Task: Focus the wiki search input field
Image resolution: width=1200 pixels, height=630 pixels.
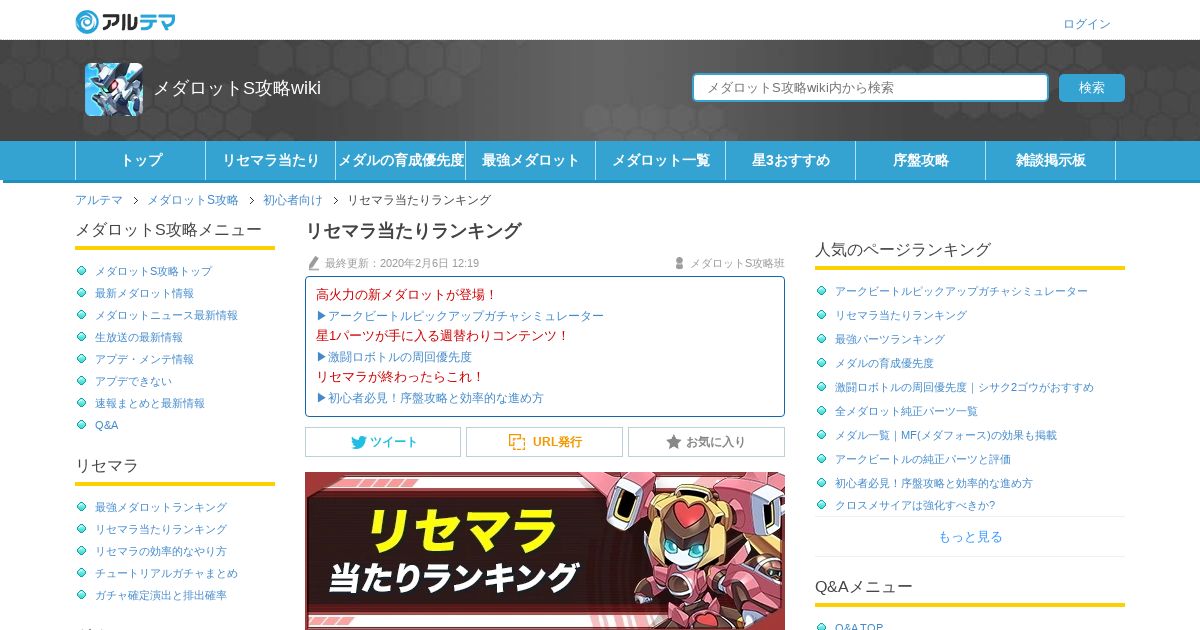Action: click(870, 88)
